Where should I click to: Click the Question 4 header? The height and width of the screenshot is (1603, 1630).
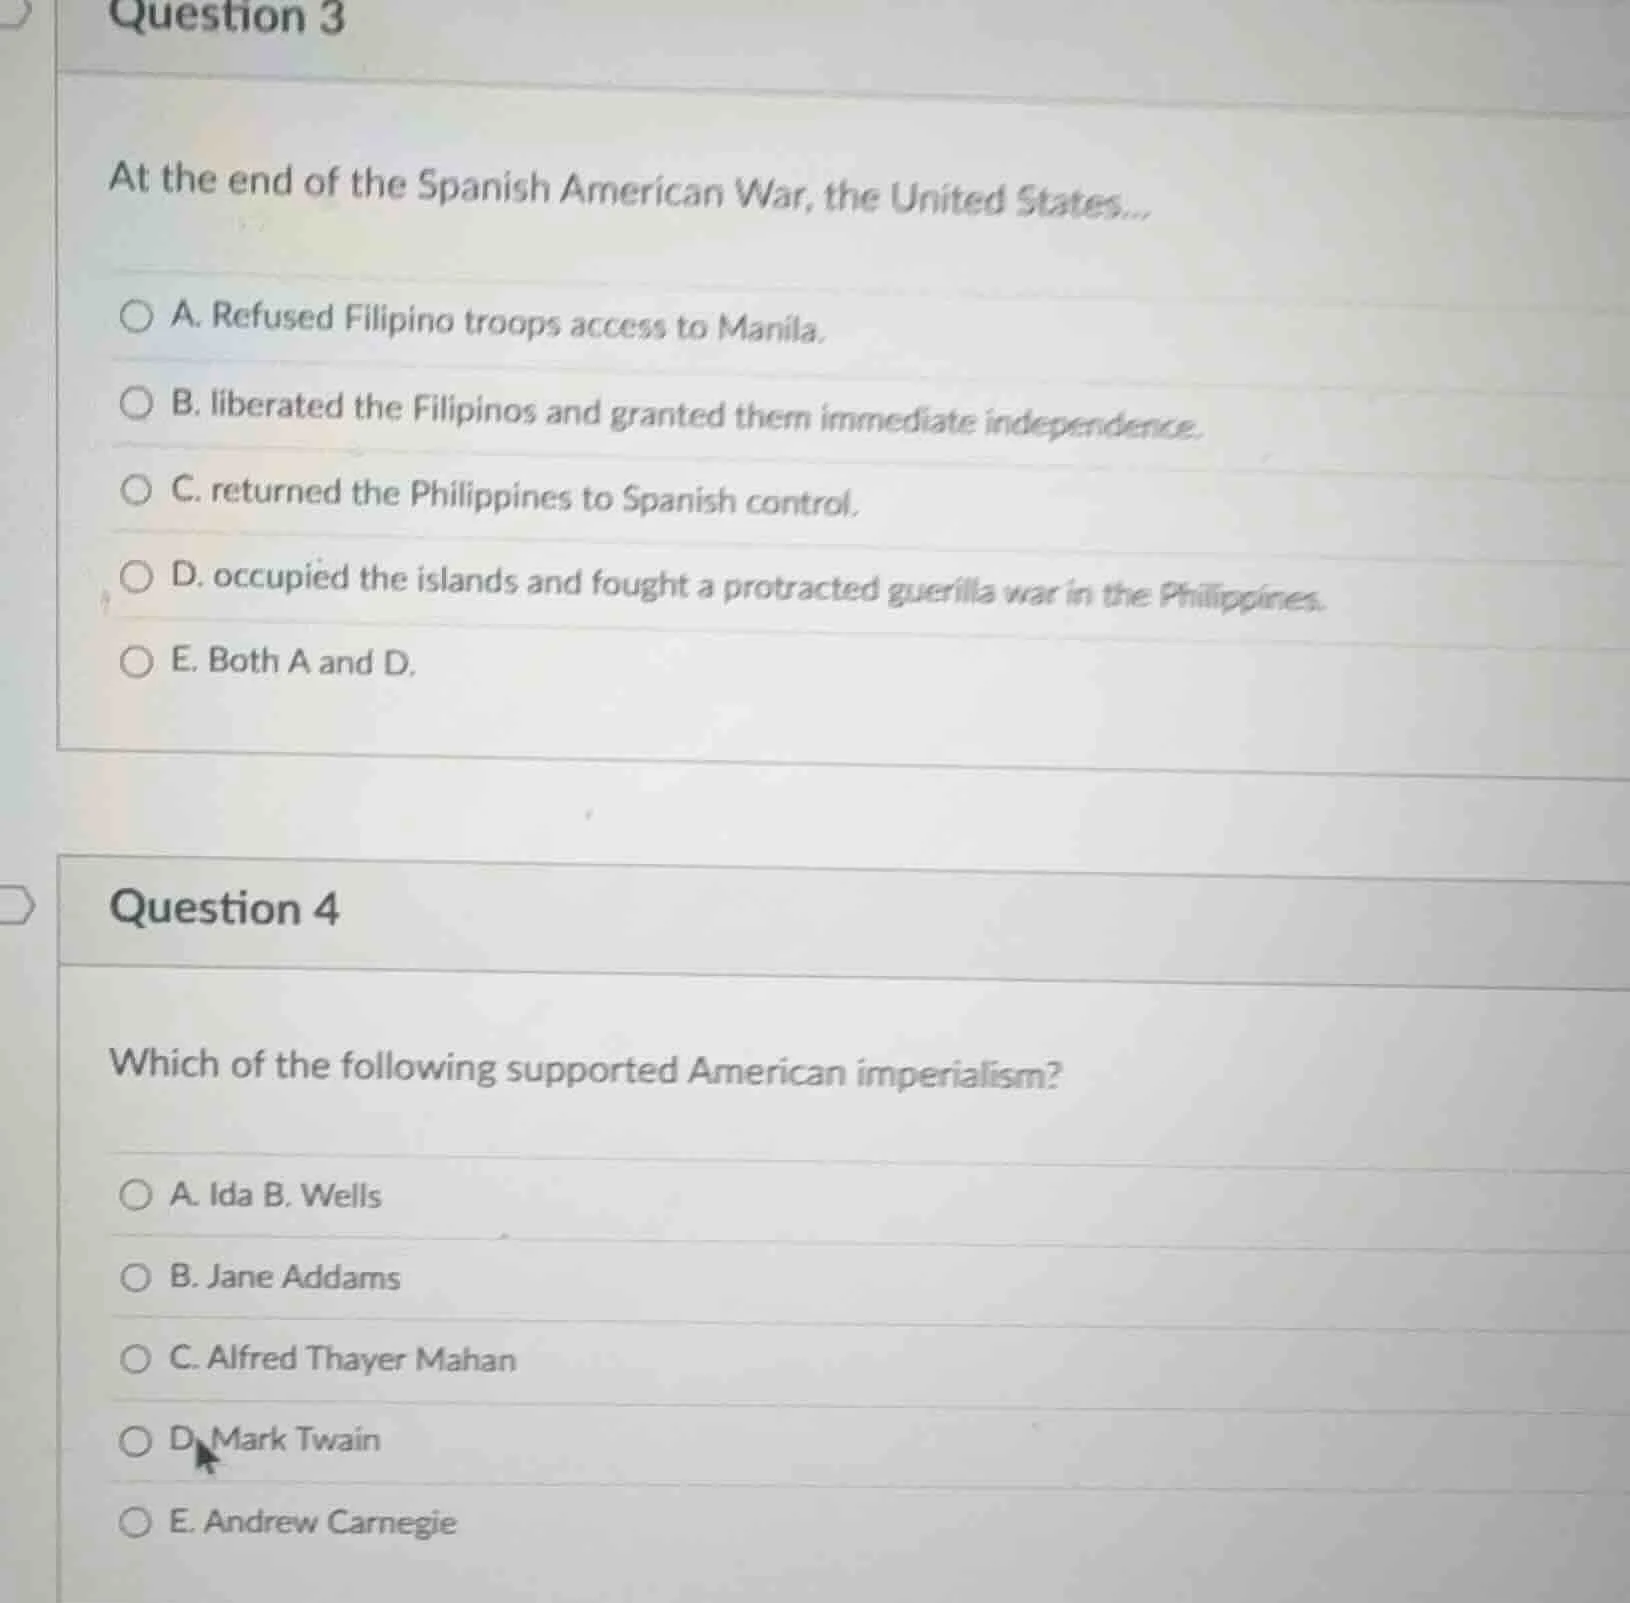(225, 909)
